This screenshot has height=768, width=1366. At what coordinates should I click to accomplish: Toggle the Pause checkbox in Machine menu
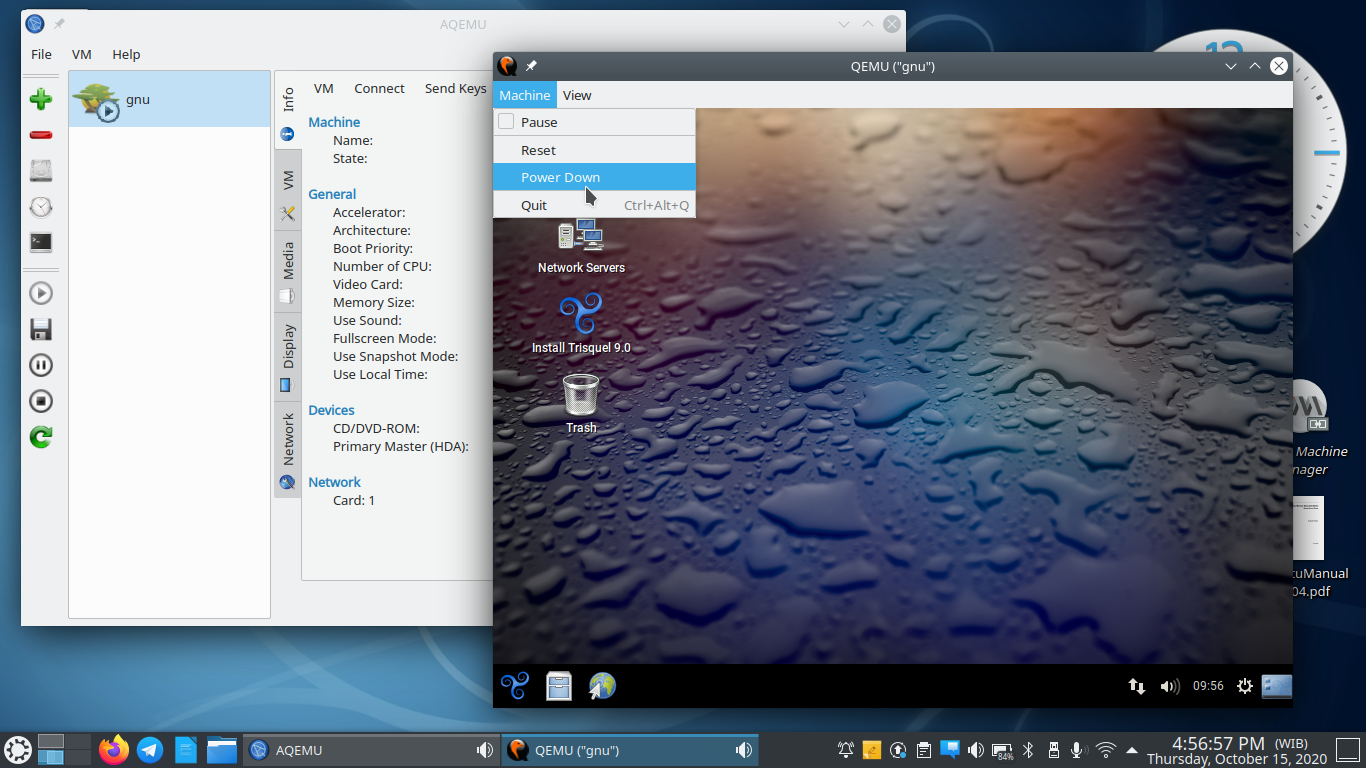coord(506,122)
